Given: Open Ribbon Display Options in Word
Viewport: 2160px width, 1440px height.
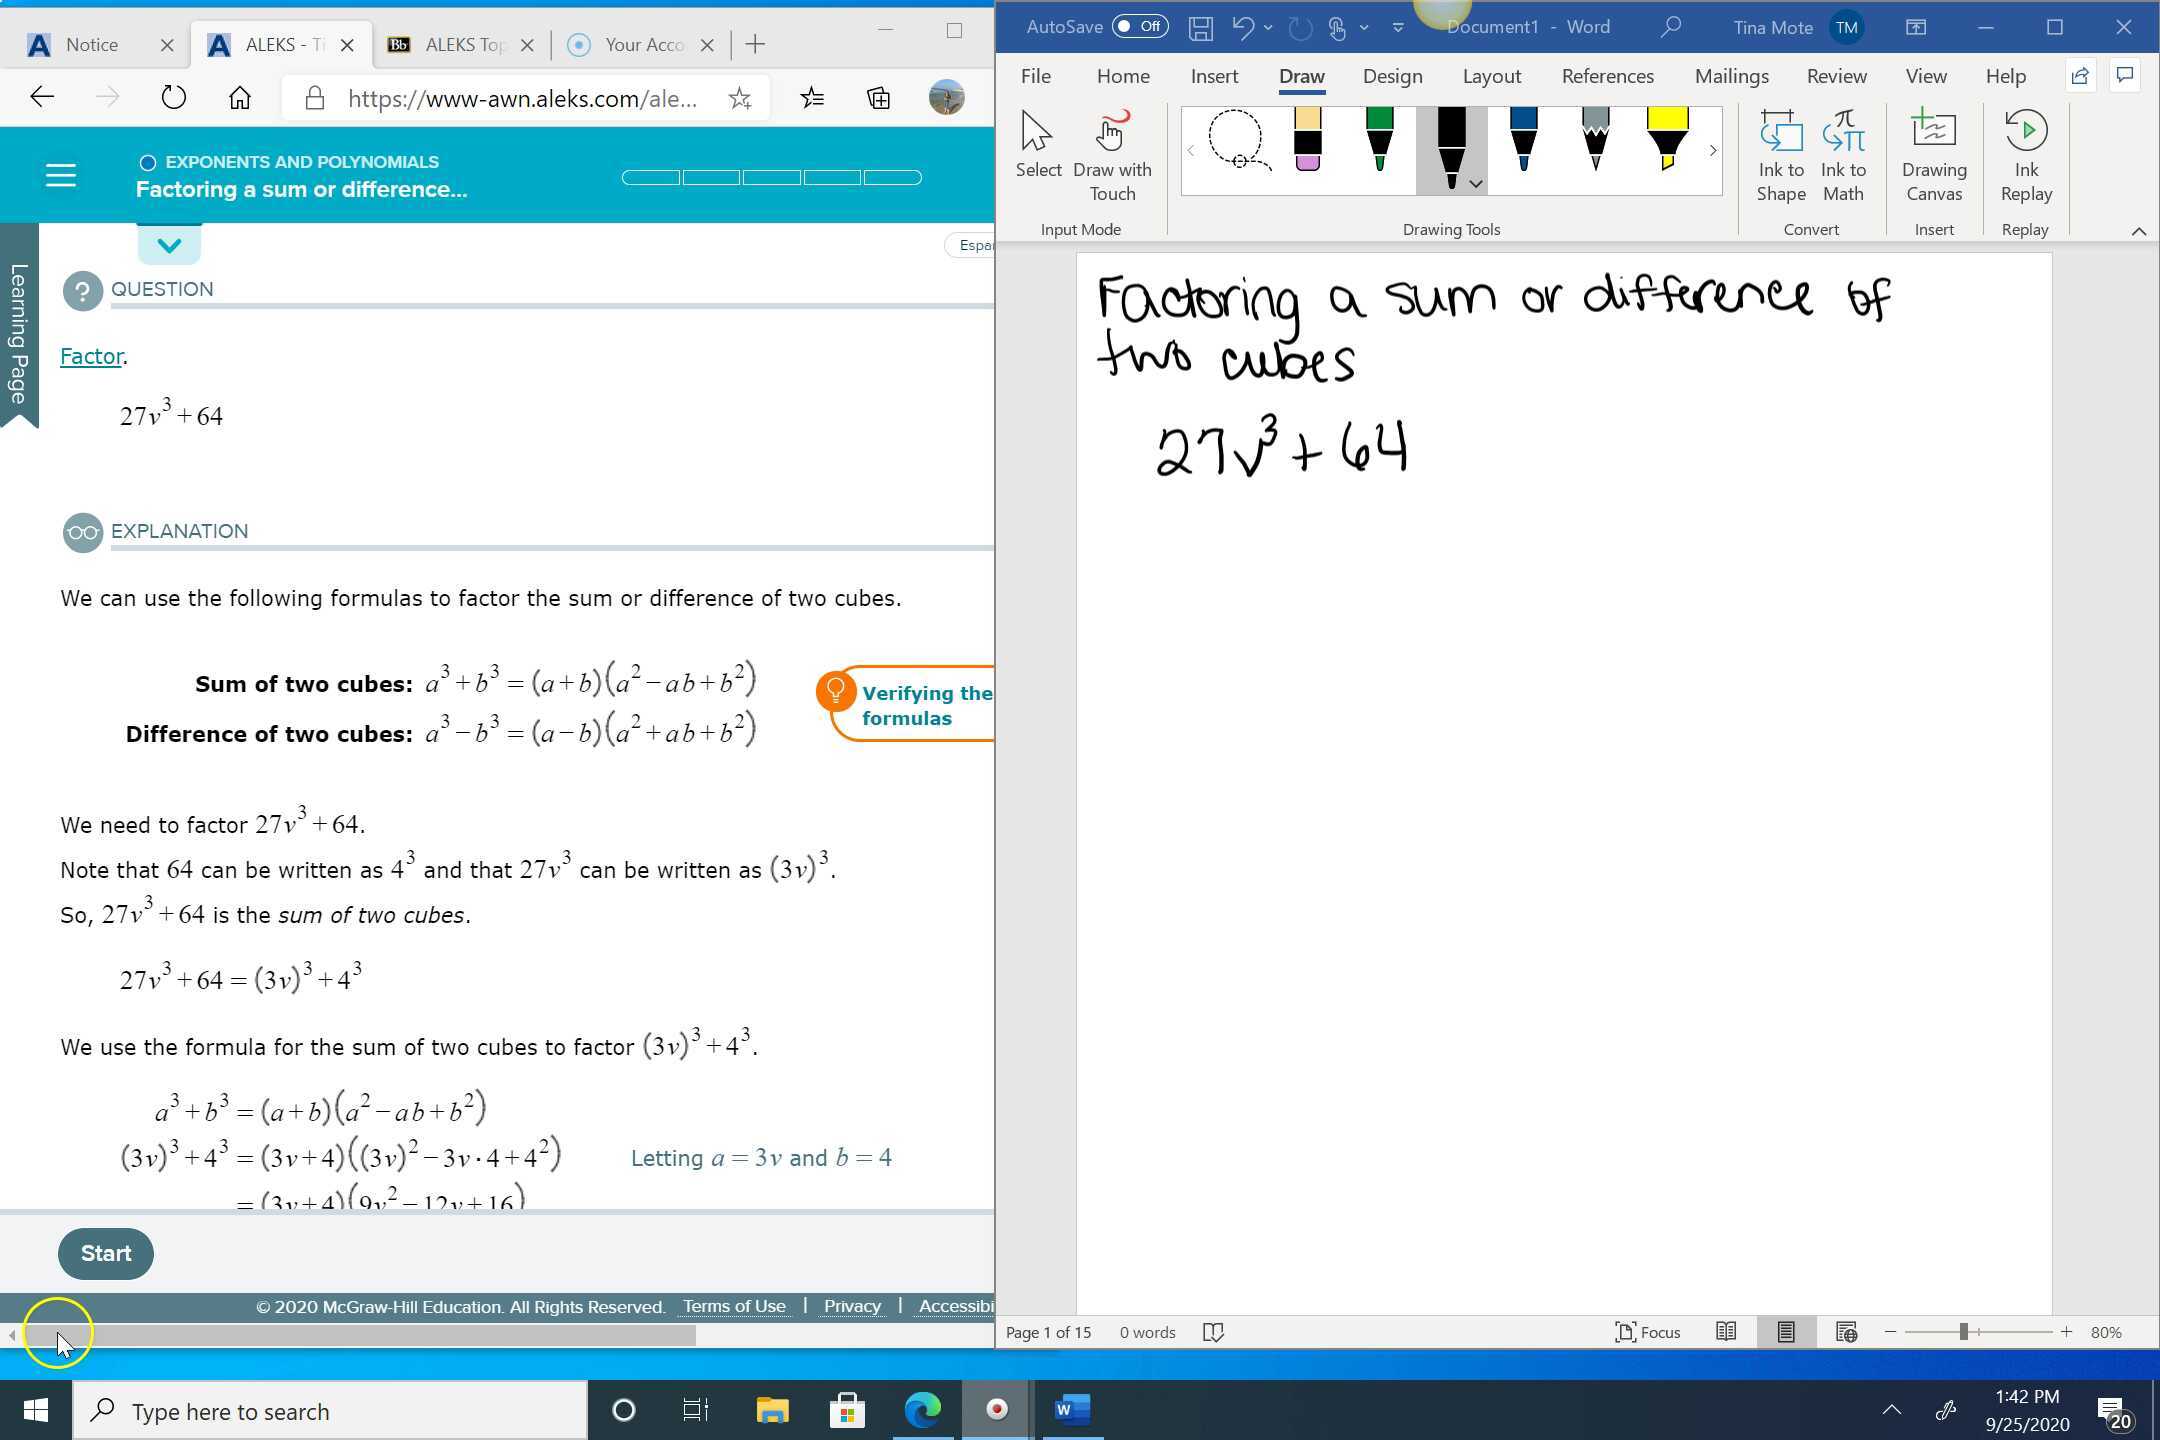Looking at the screenshot, I should [1915, 28].
